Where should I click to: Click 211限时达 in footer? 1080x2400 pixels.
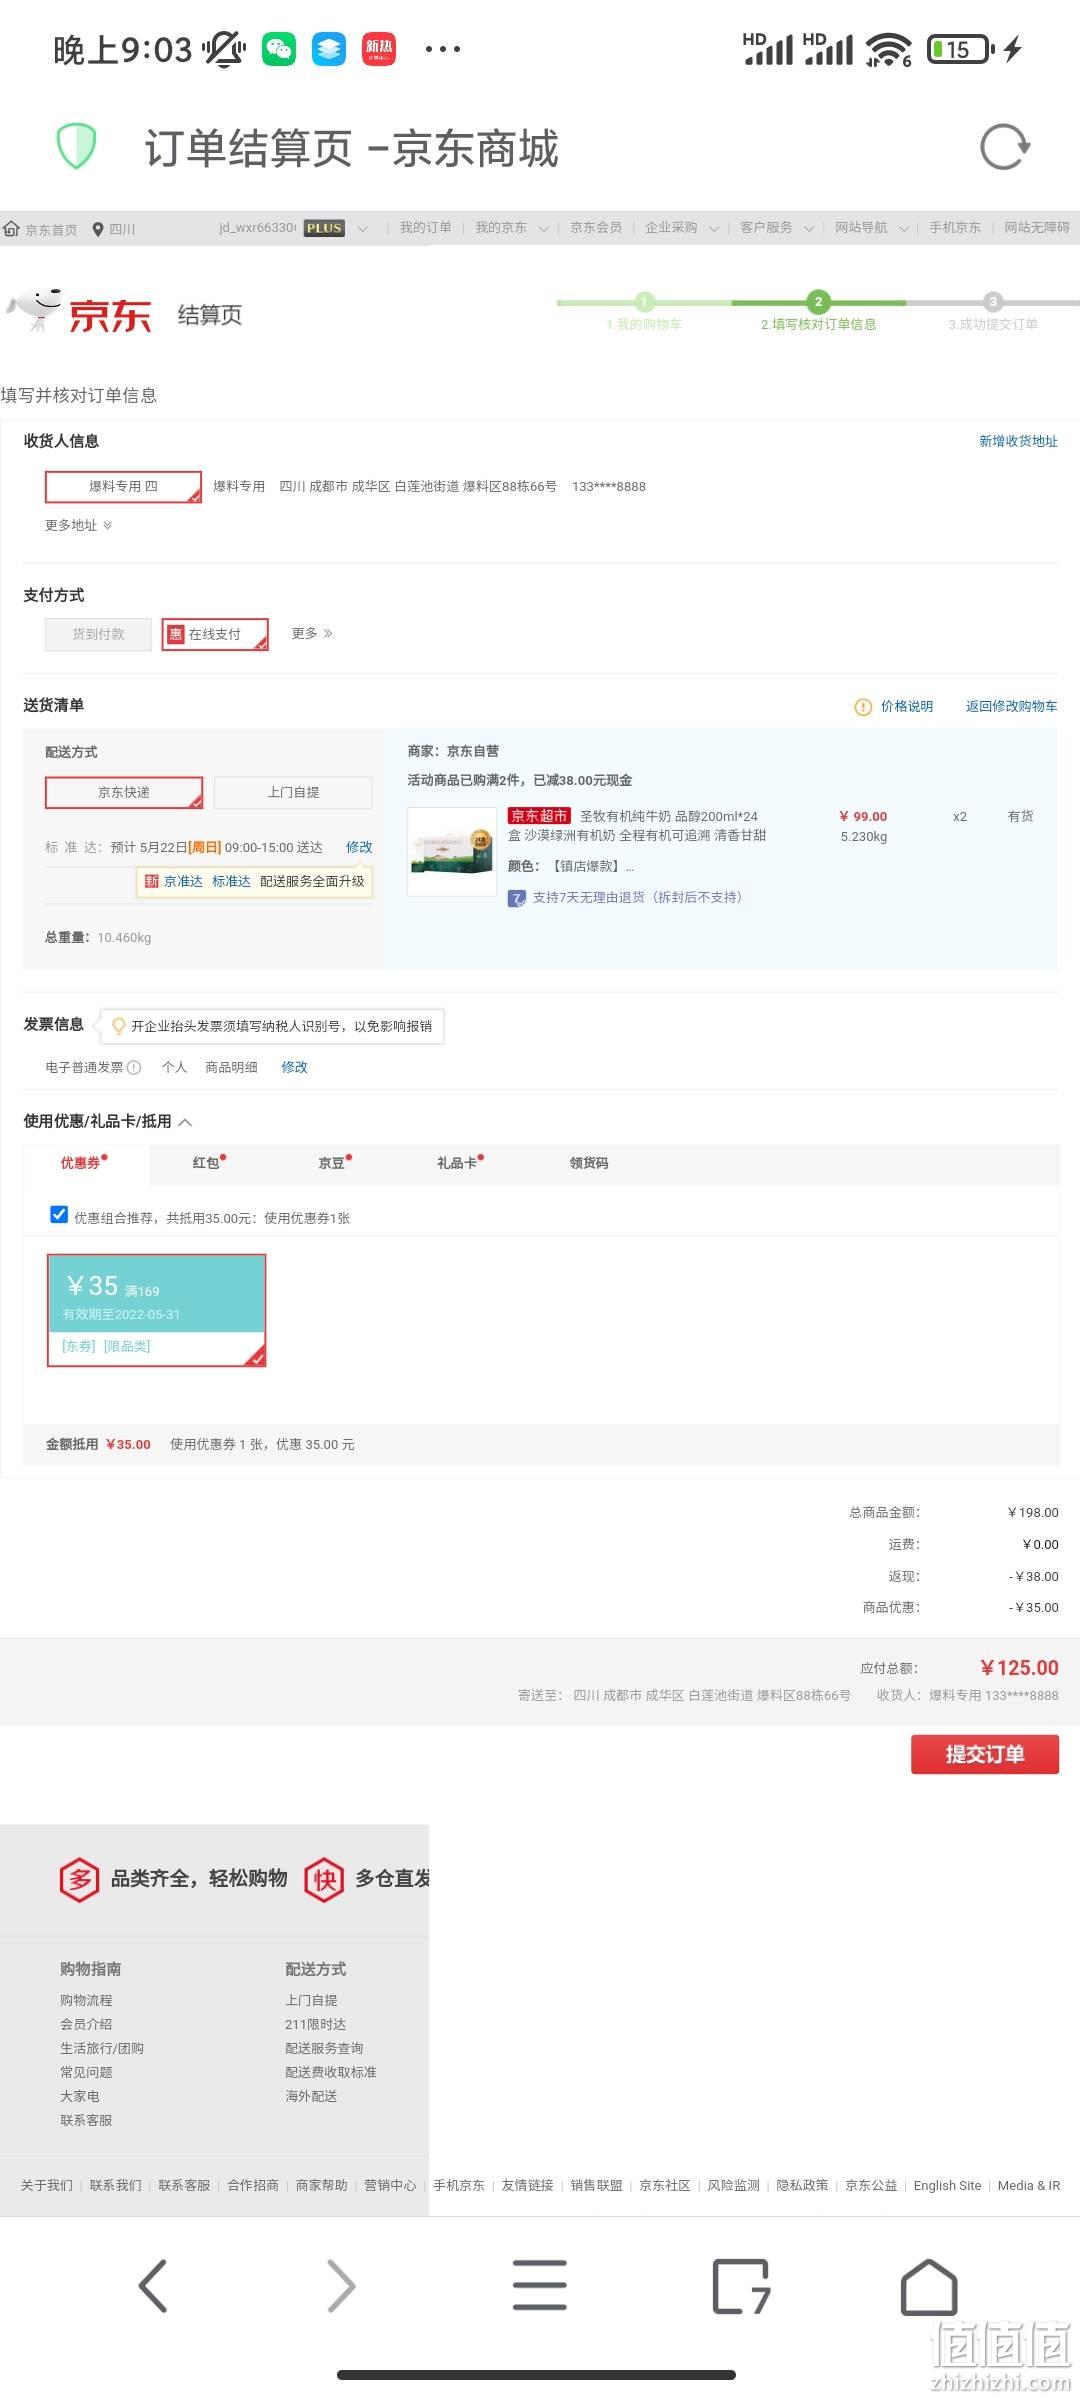click(315, 2024)
